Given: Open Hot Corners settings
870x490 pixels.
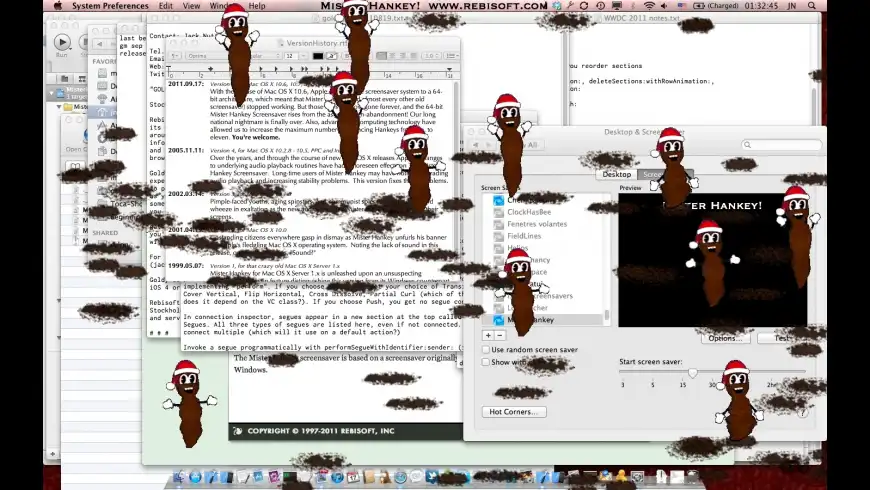Looking at the screenshot, I should (x=514, y=412).
